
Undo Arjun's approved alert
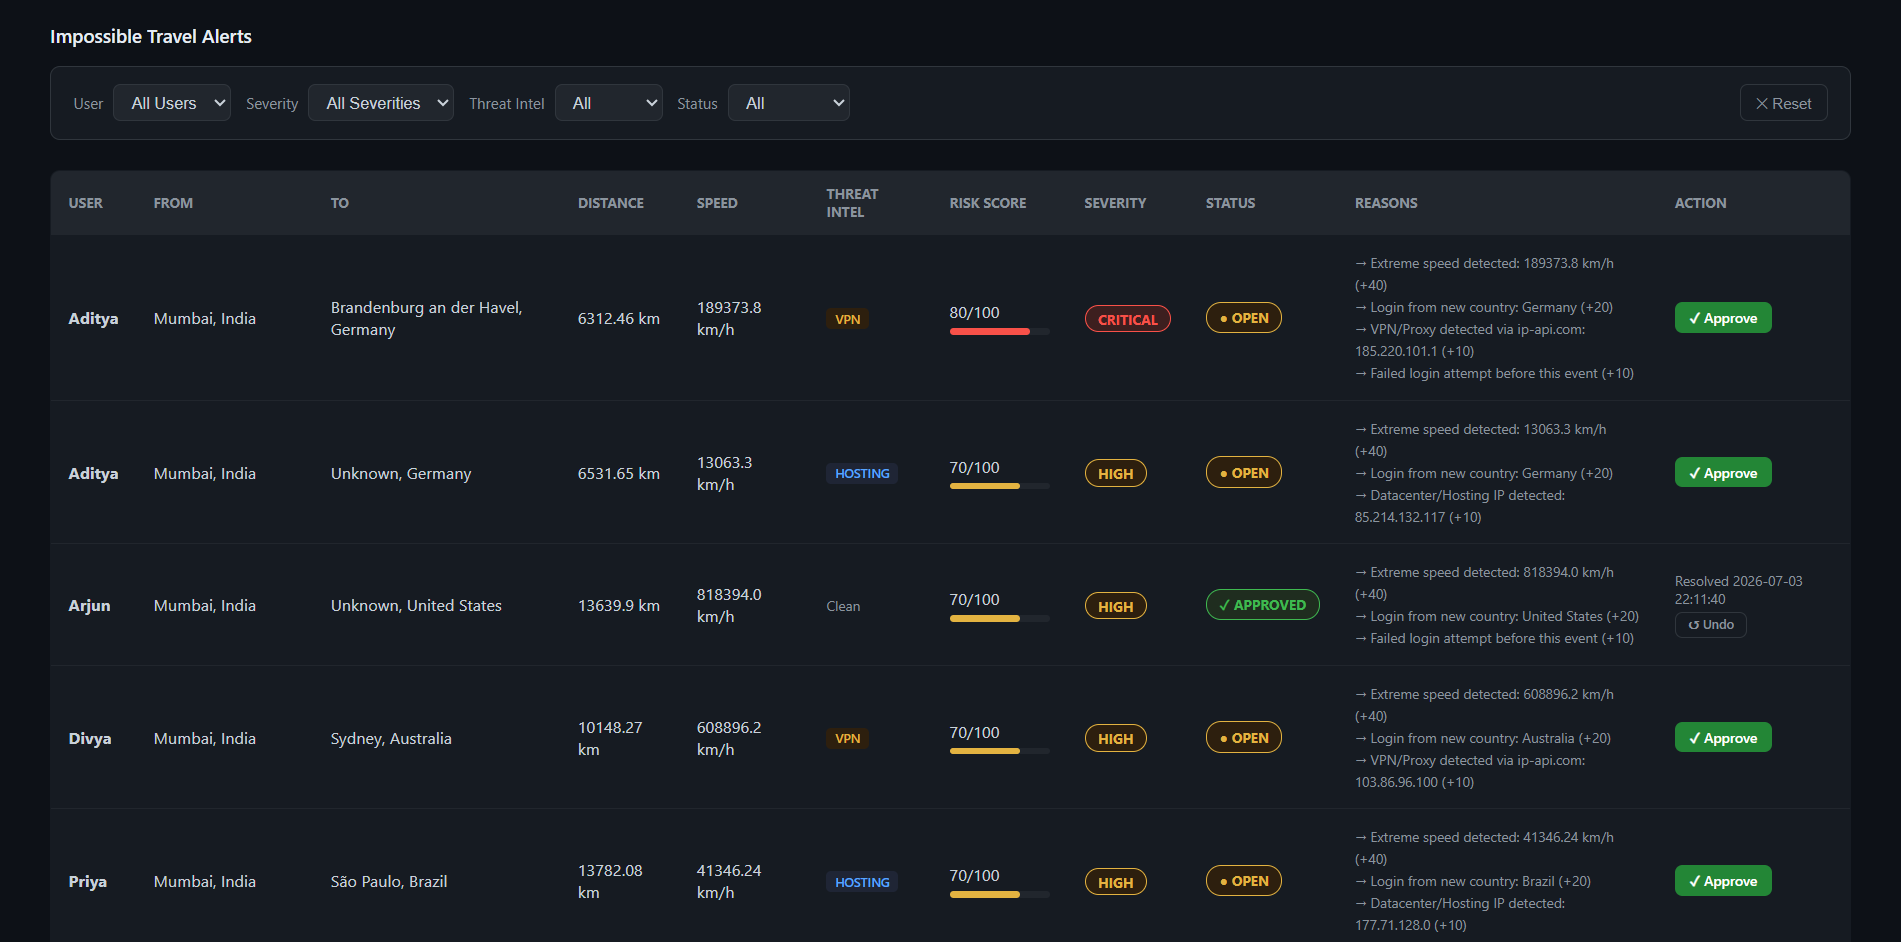[x=1711, y=625]
